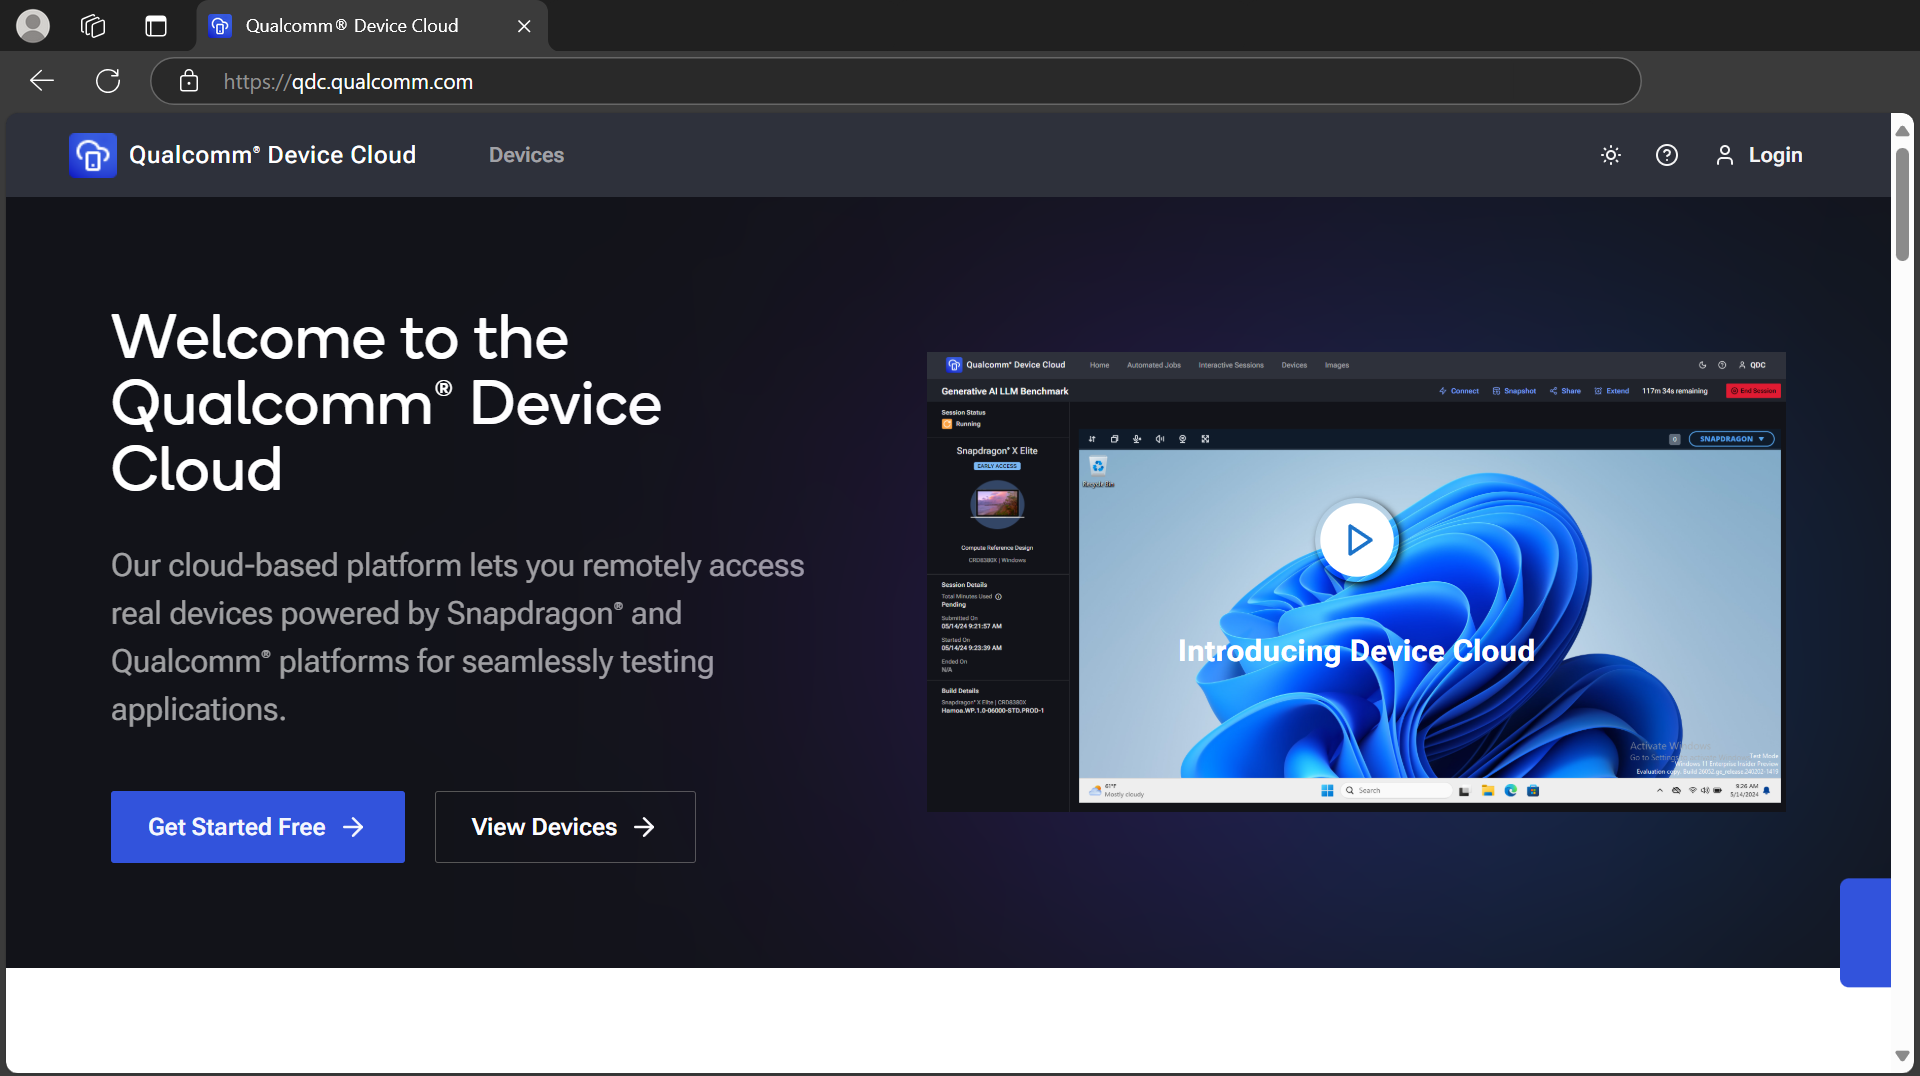Open the browser profile avatar icon
The width and height of the screenshot is (1920, 1076).
[x=33, y=26]
